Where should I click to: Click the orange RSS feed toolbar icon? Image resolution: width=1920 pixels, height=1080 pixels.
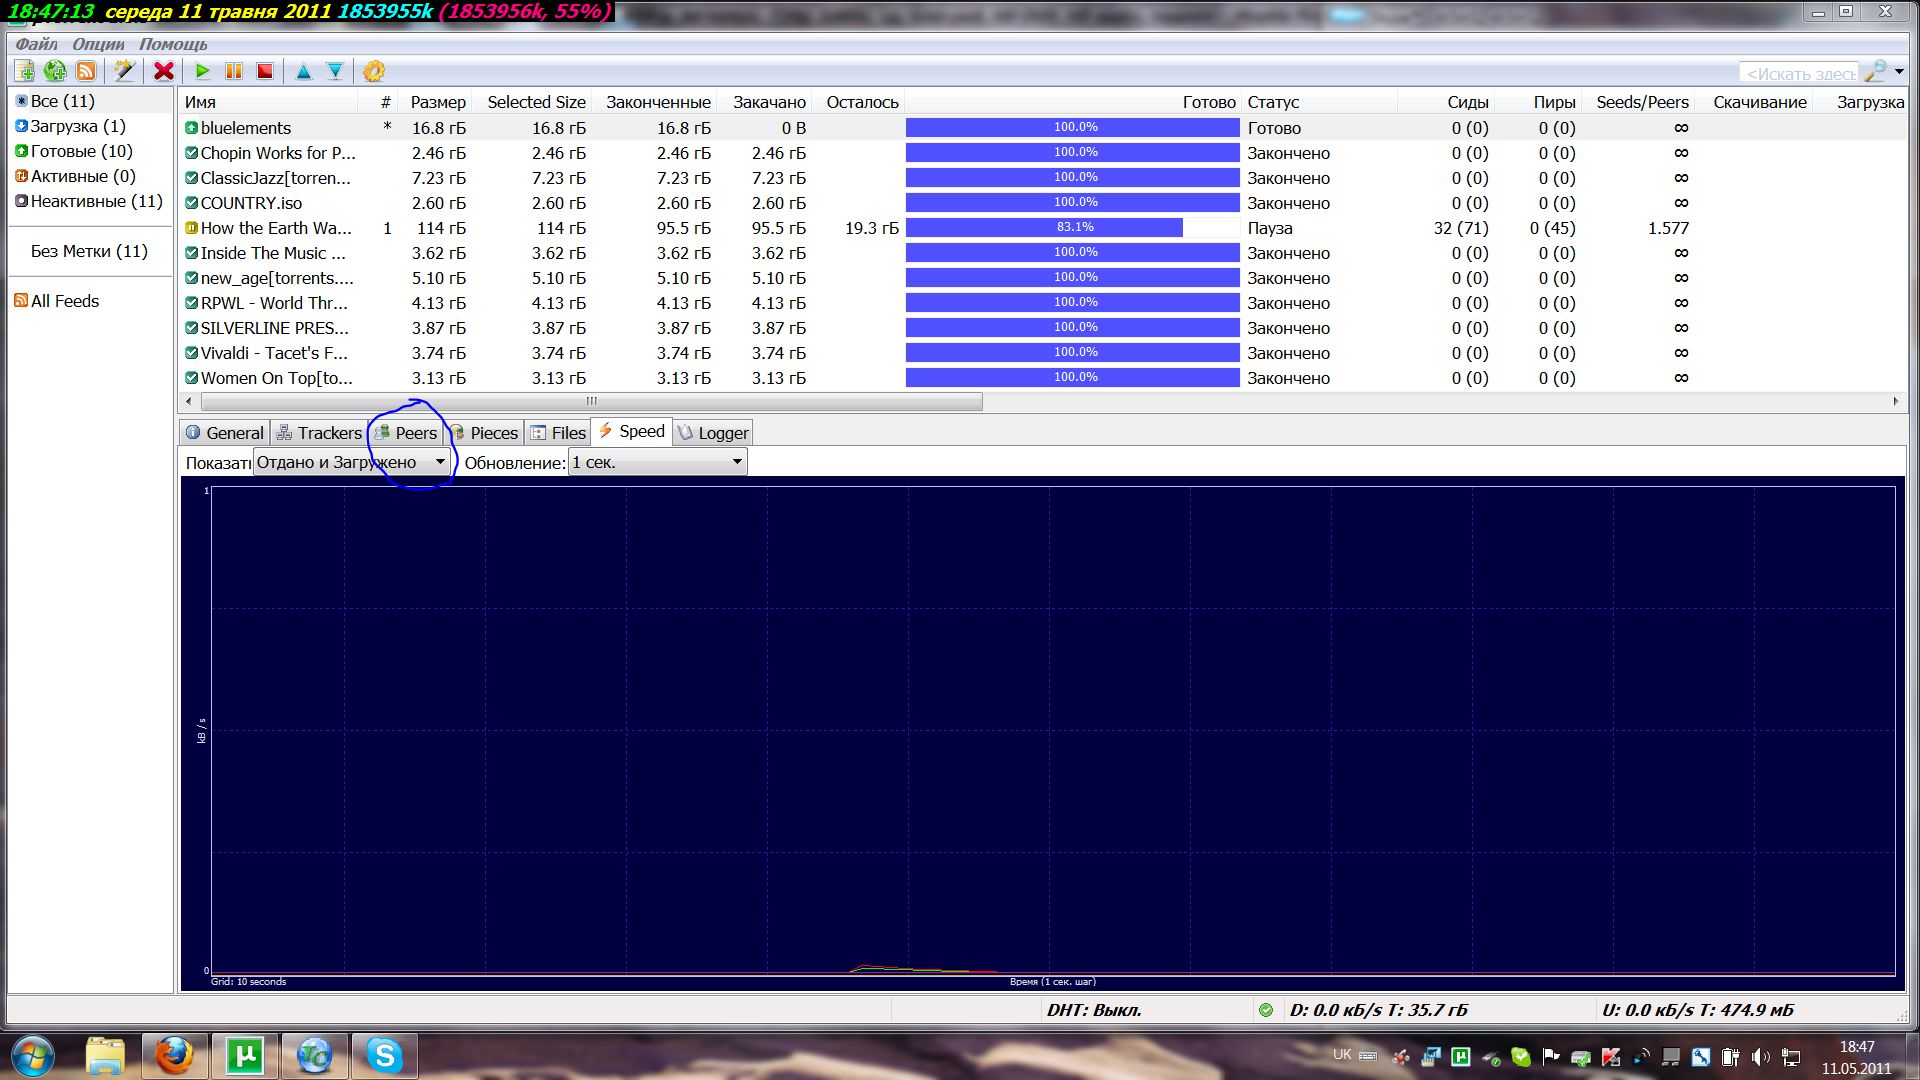[86, 71]
